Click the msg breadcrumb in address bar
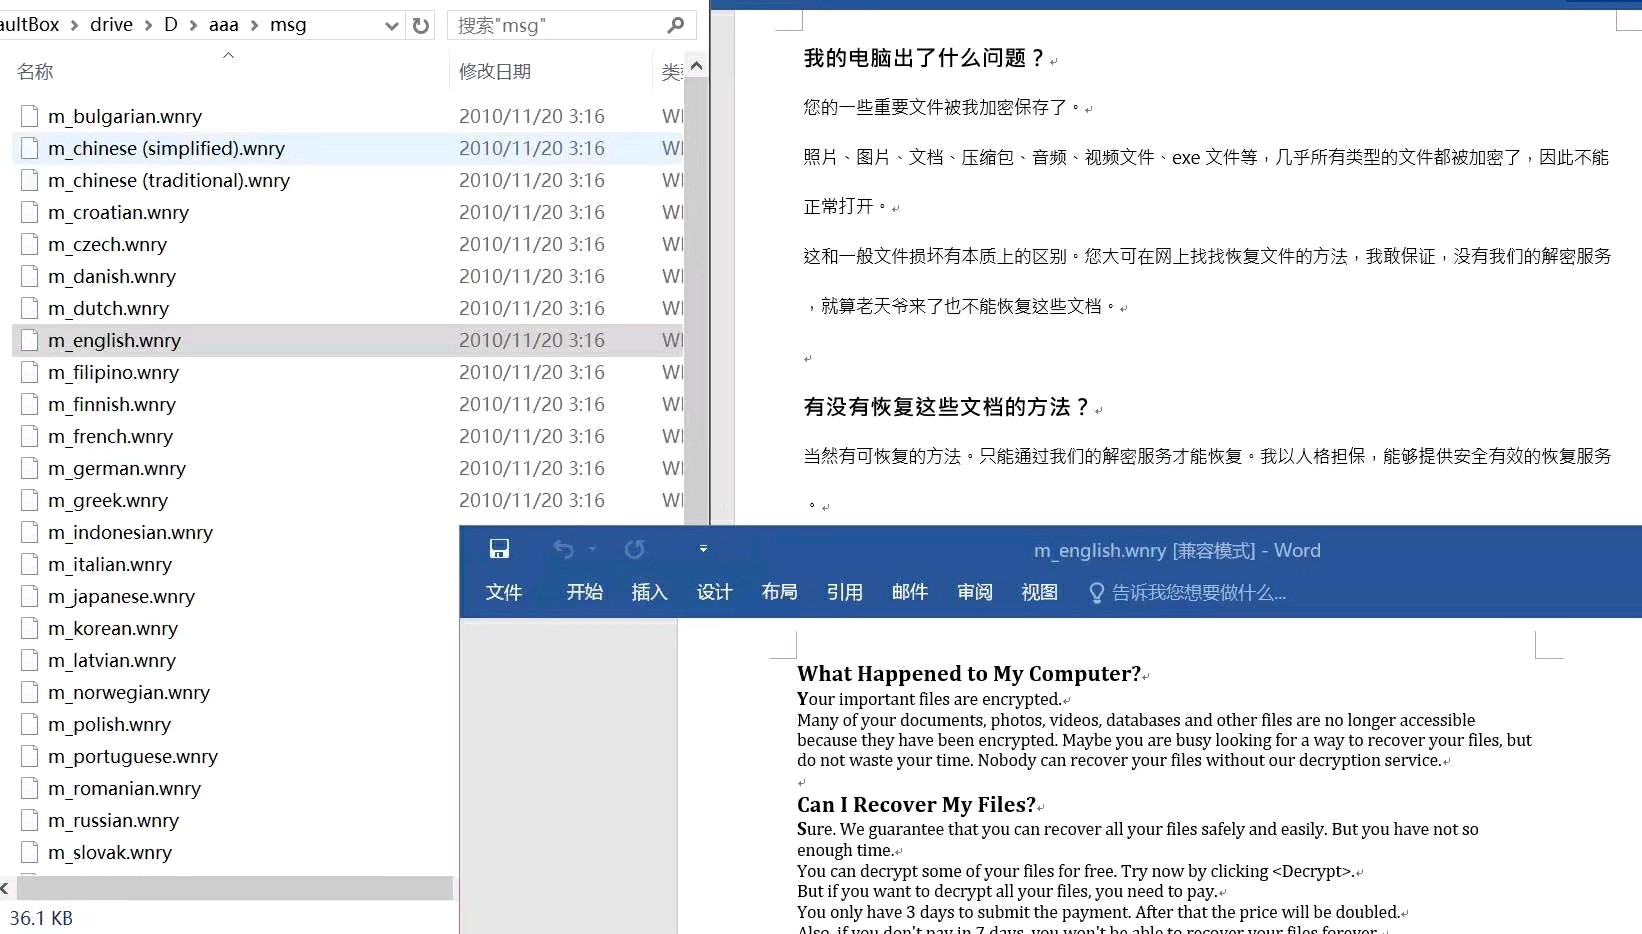The image size is (1642, 934). tap(288, 24)
